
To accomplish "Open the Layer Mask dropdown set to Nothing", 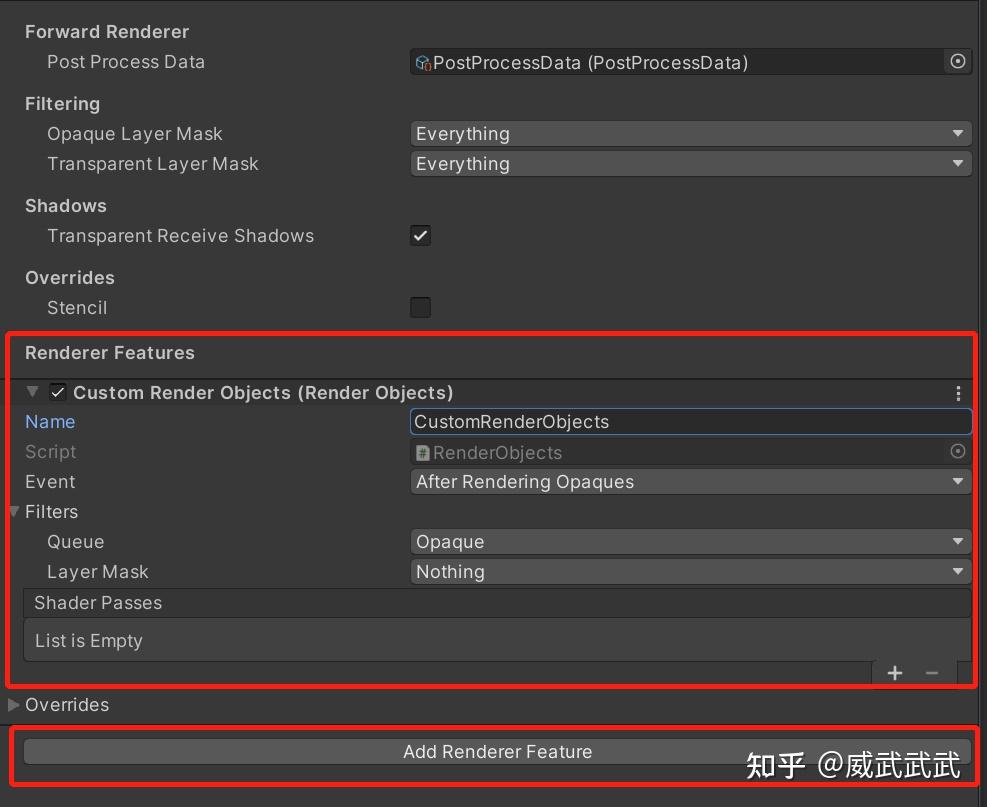I will (690, 571).
